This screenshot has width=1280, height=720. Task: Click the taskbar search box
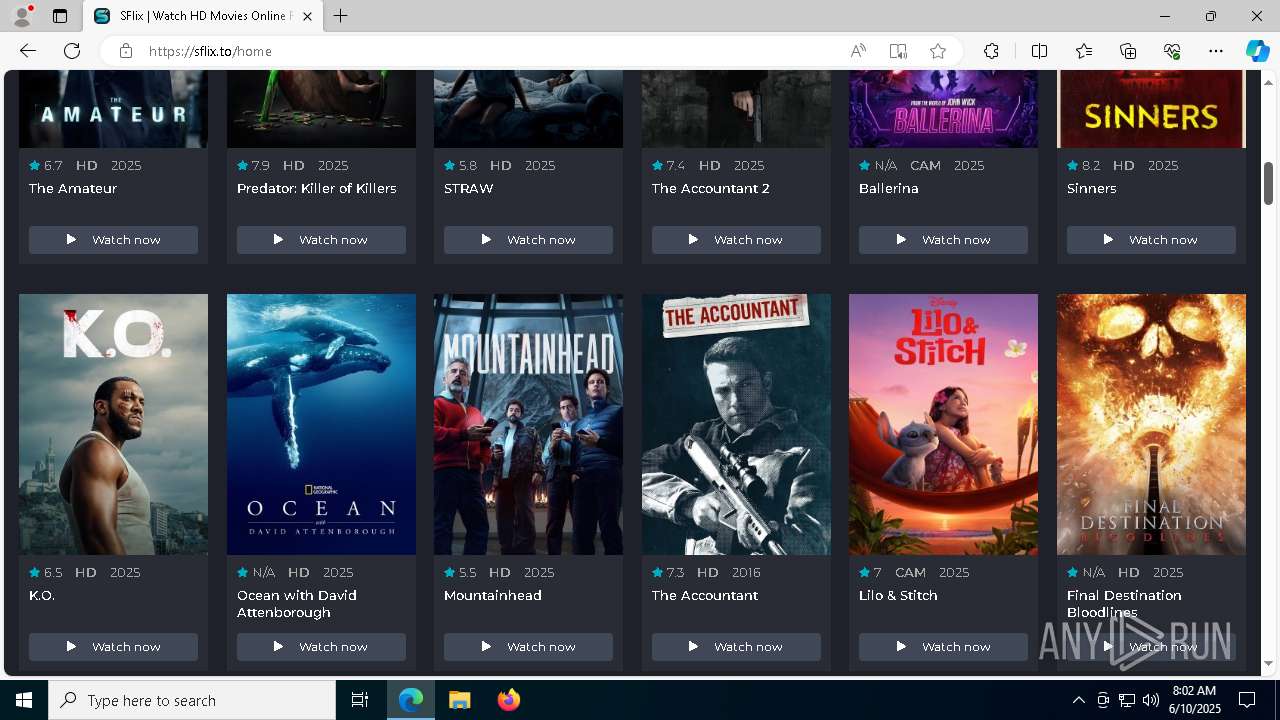pos(192,700)
